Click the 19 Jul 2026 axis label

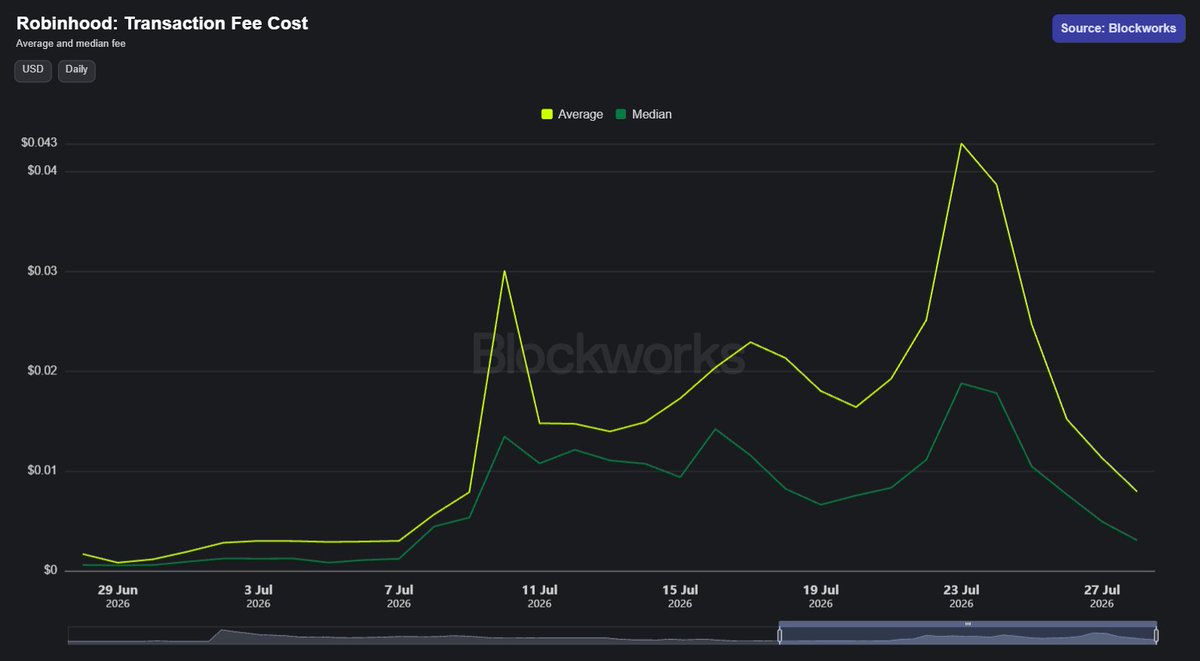(x=820, y=596)
